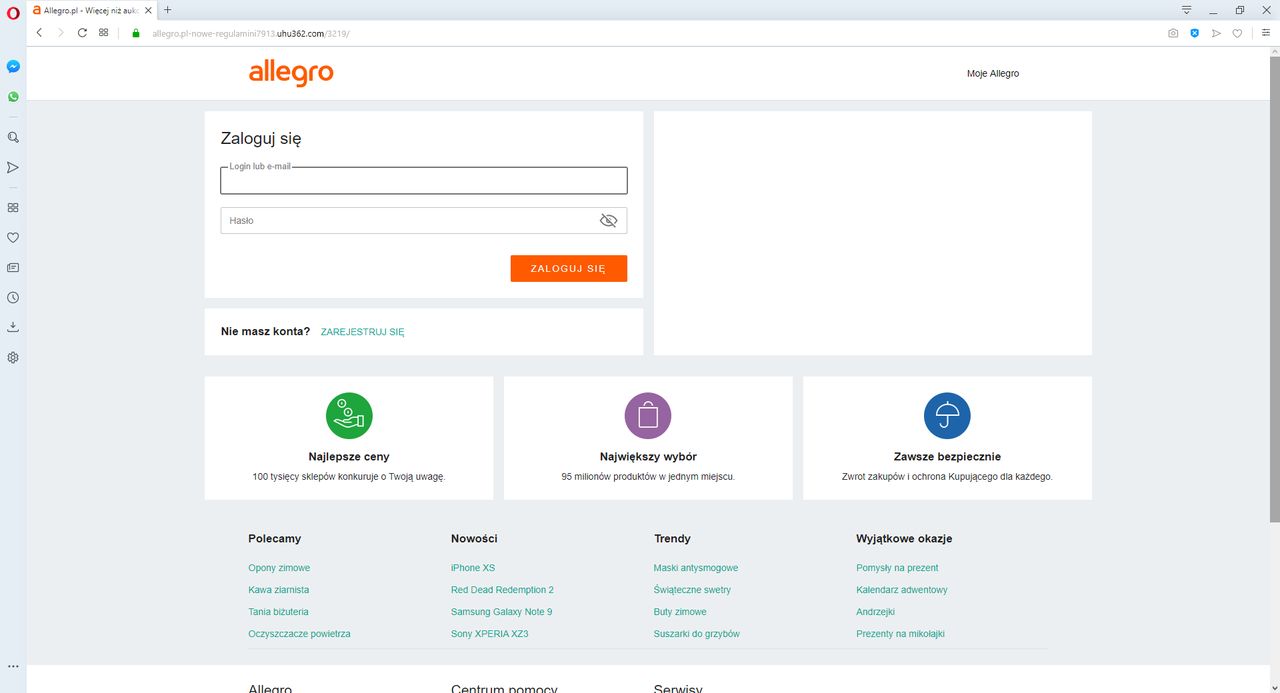Viewport: 1280px width, 693px height.
Task: Open the Samsung Galaxy Note 9 link
Action: click(501, 612)
